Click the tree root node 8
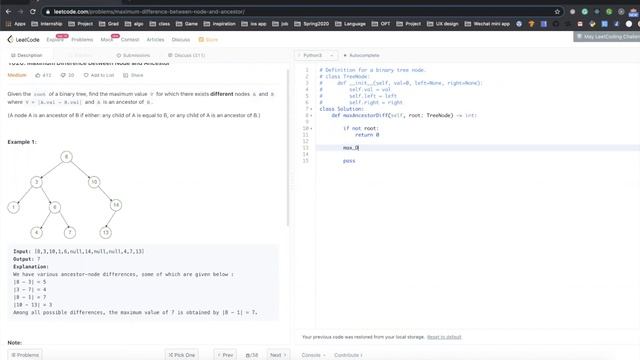The image size is (640, 360). coord(67,157)
